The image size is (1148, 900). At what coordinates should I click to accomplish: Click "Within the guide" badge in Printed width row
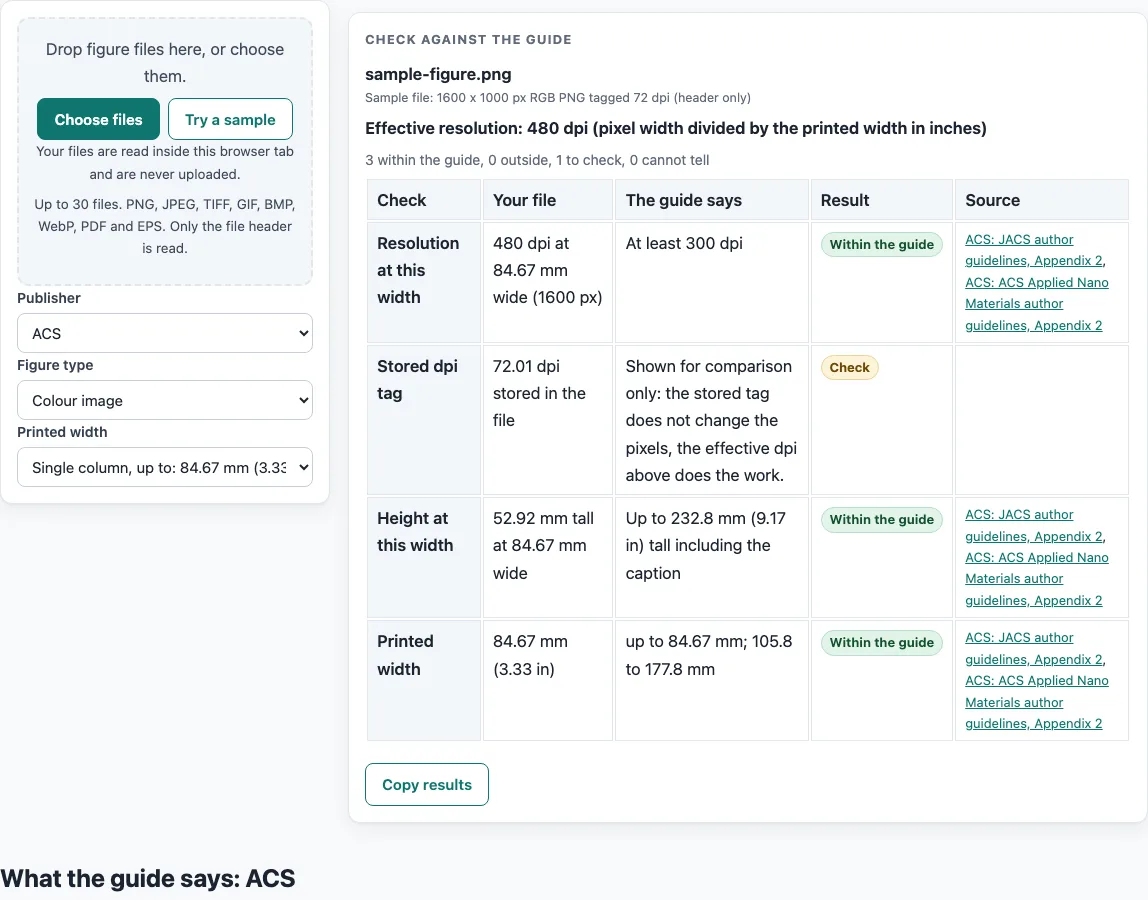882,643
